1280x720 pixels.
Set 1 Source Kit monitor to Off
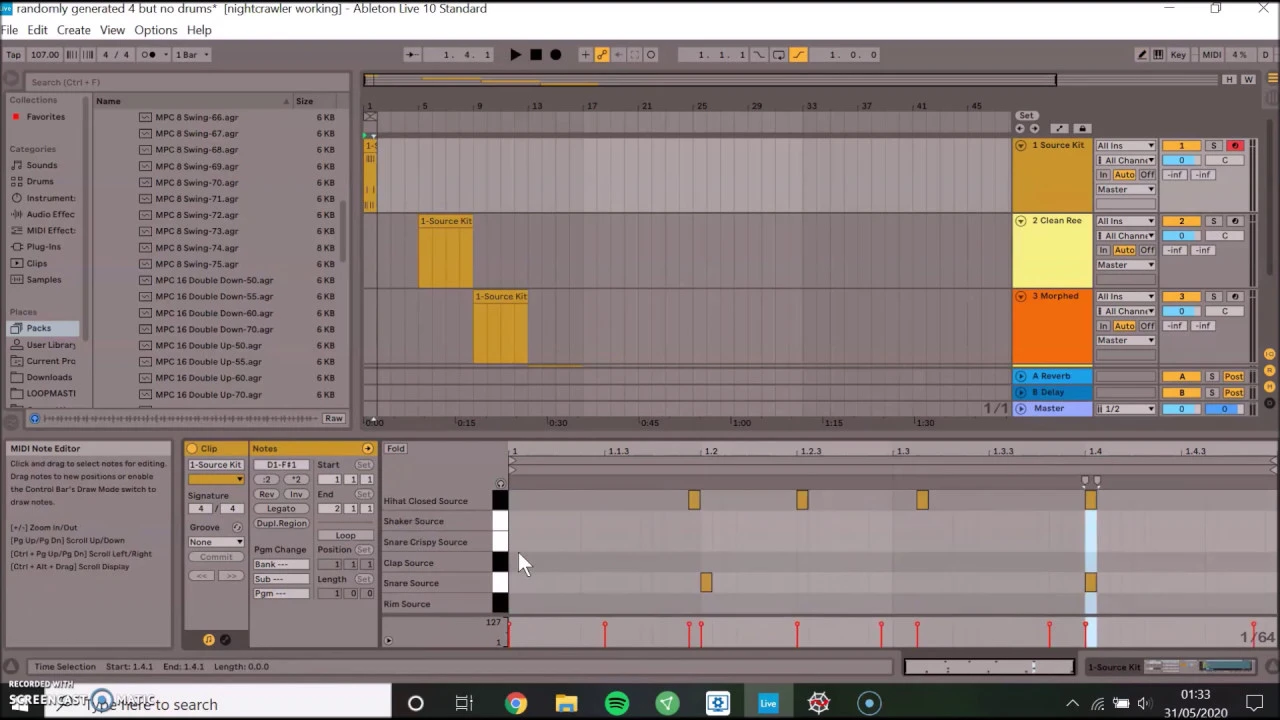tap(1147, 175)
